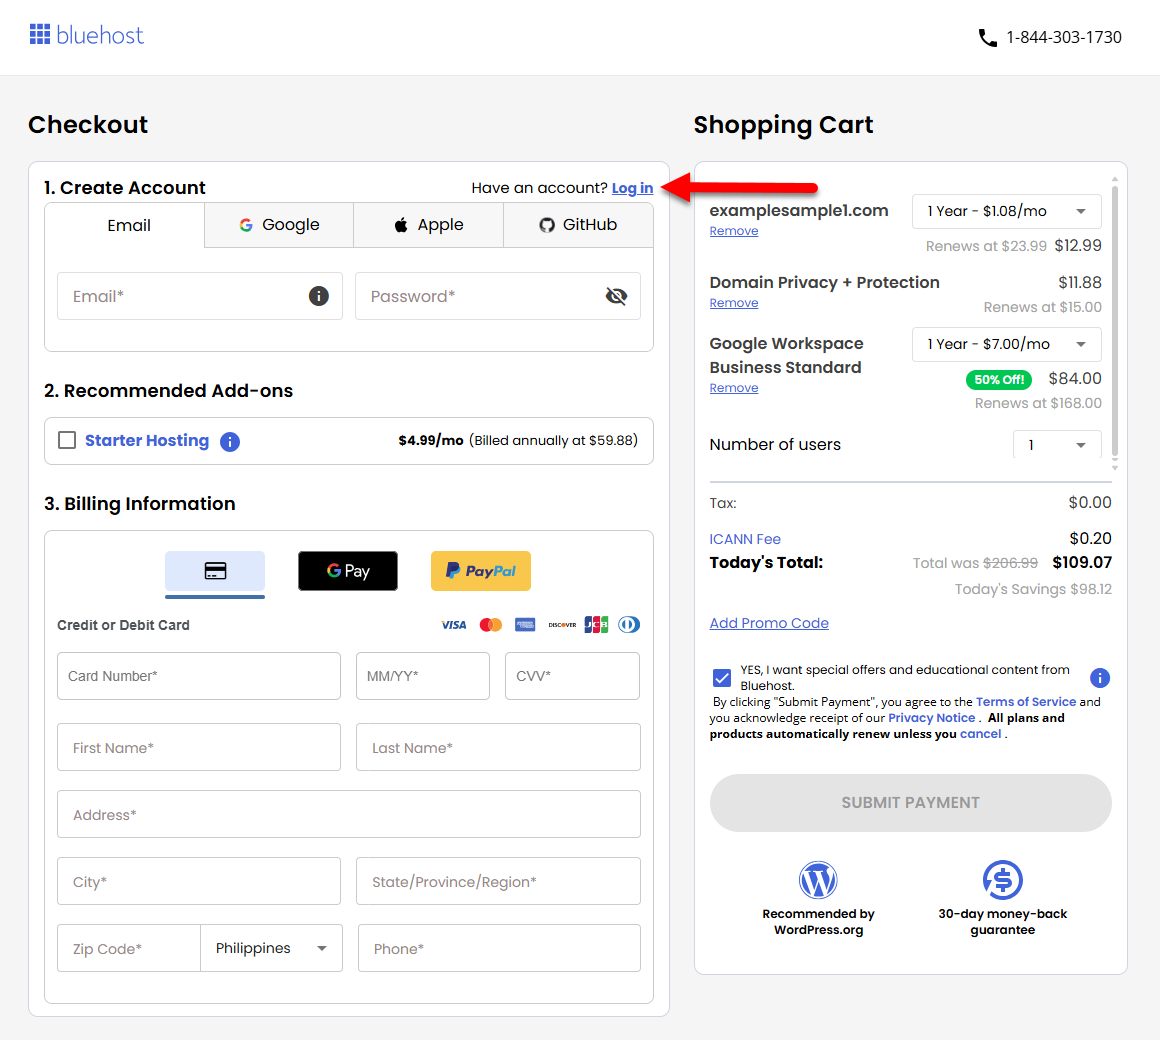This screenshot has height=1040, width=1160.
Task: Focus the CVV field
Action: (x=573, y=676)
